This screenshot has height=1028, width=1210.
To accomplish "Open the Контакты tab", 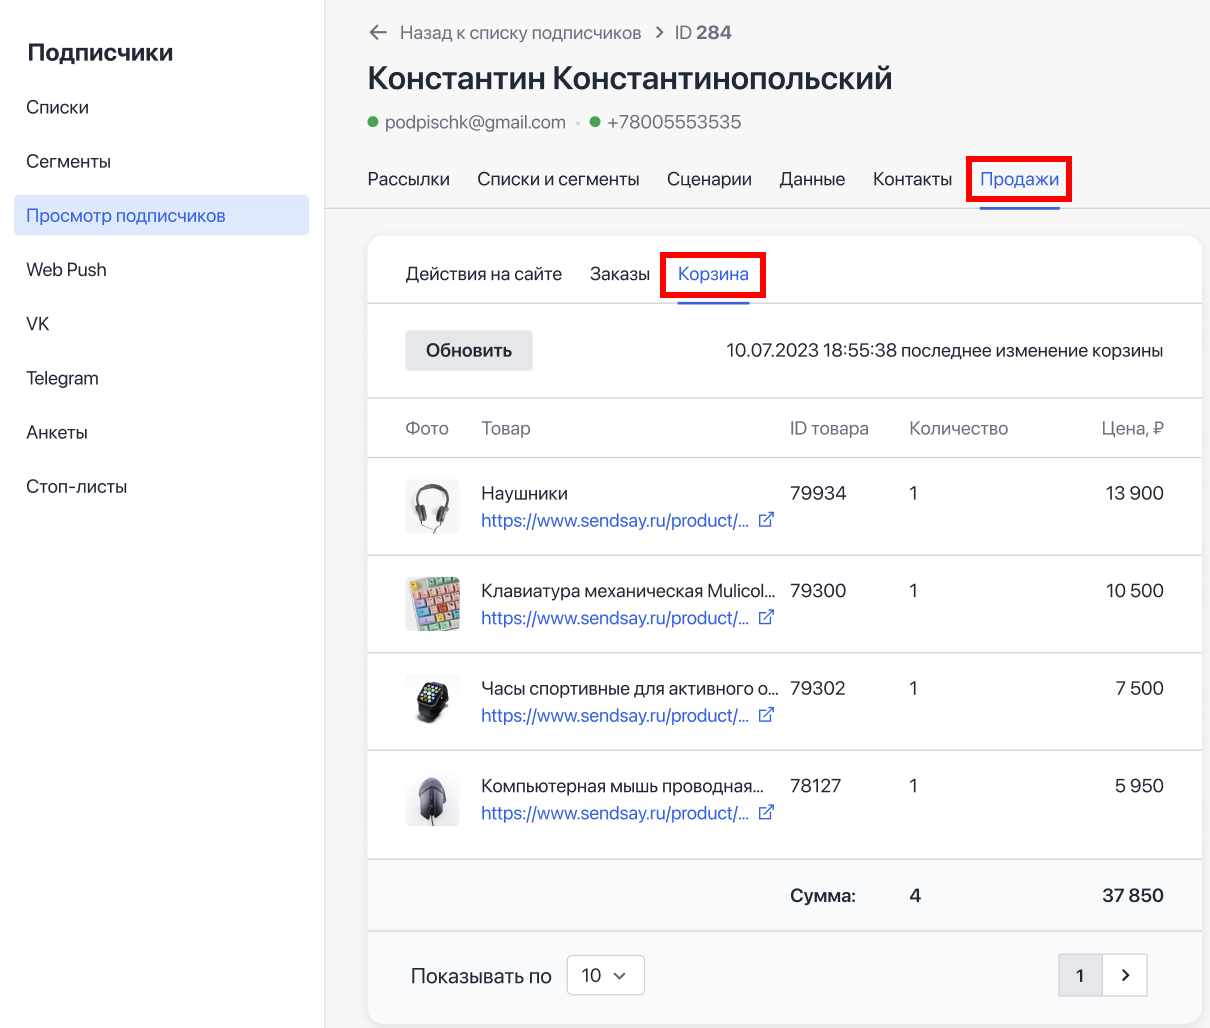I will coord(912,179).
